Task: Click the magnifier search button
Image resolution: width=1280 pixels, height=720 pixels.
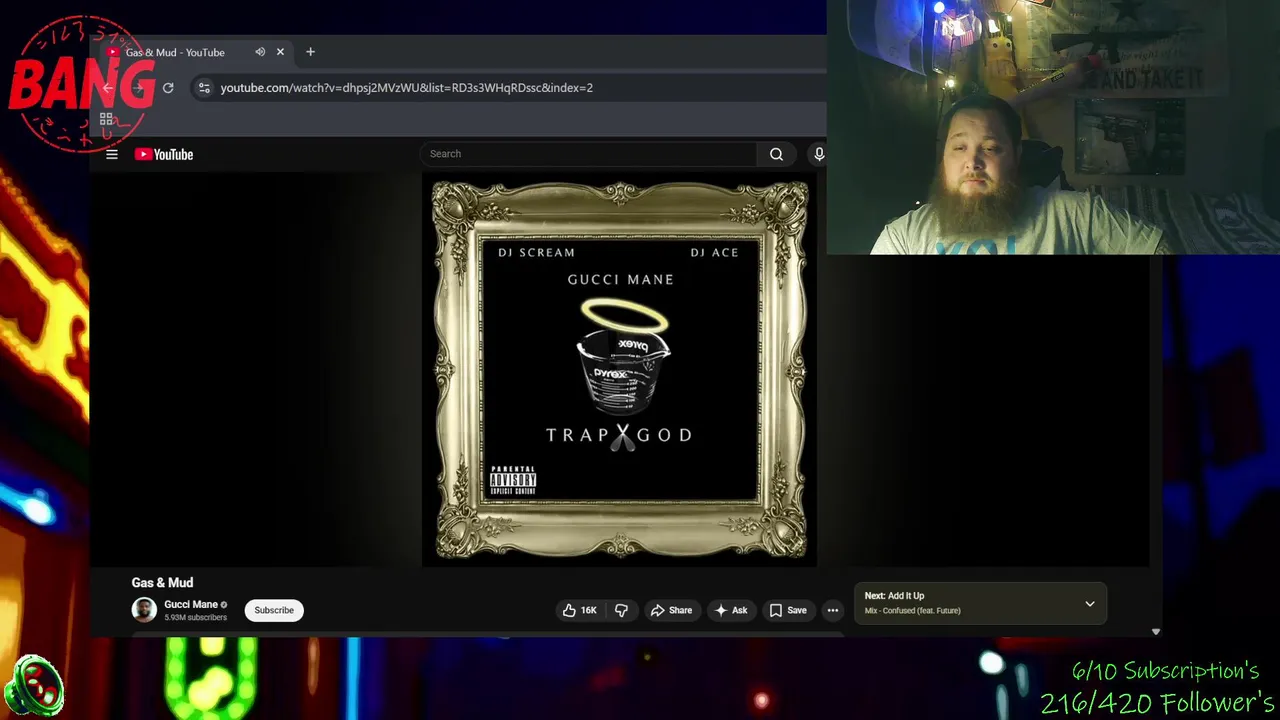Action: pyautogui.click(x=776, y=154)
